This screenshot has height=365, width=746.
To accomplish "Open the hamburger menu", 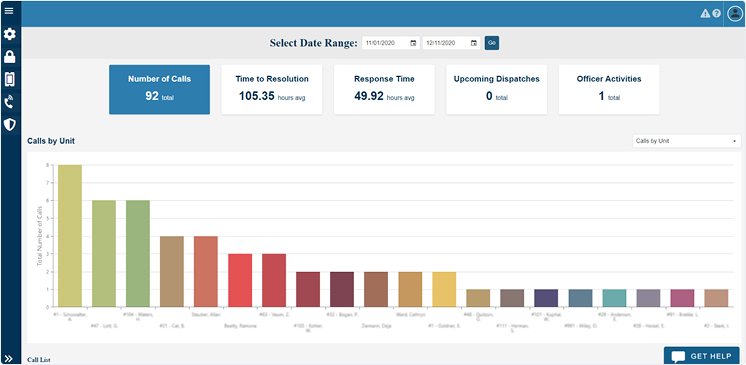I will (9, 10).
